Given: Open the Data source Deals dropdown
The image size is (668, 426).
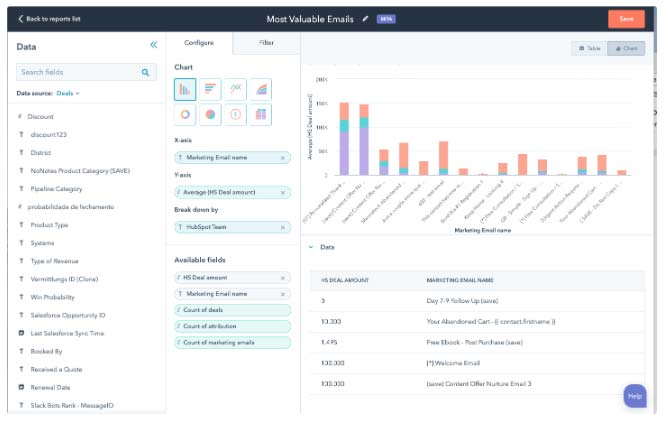Looking at the screenshot, I should click(68, 93).
